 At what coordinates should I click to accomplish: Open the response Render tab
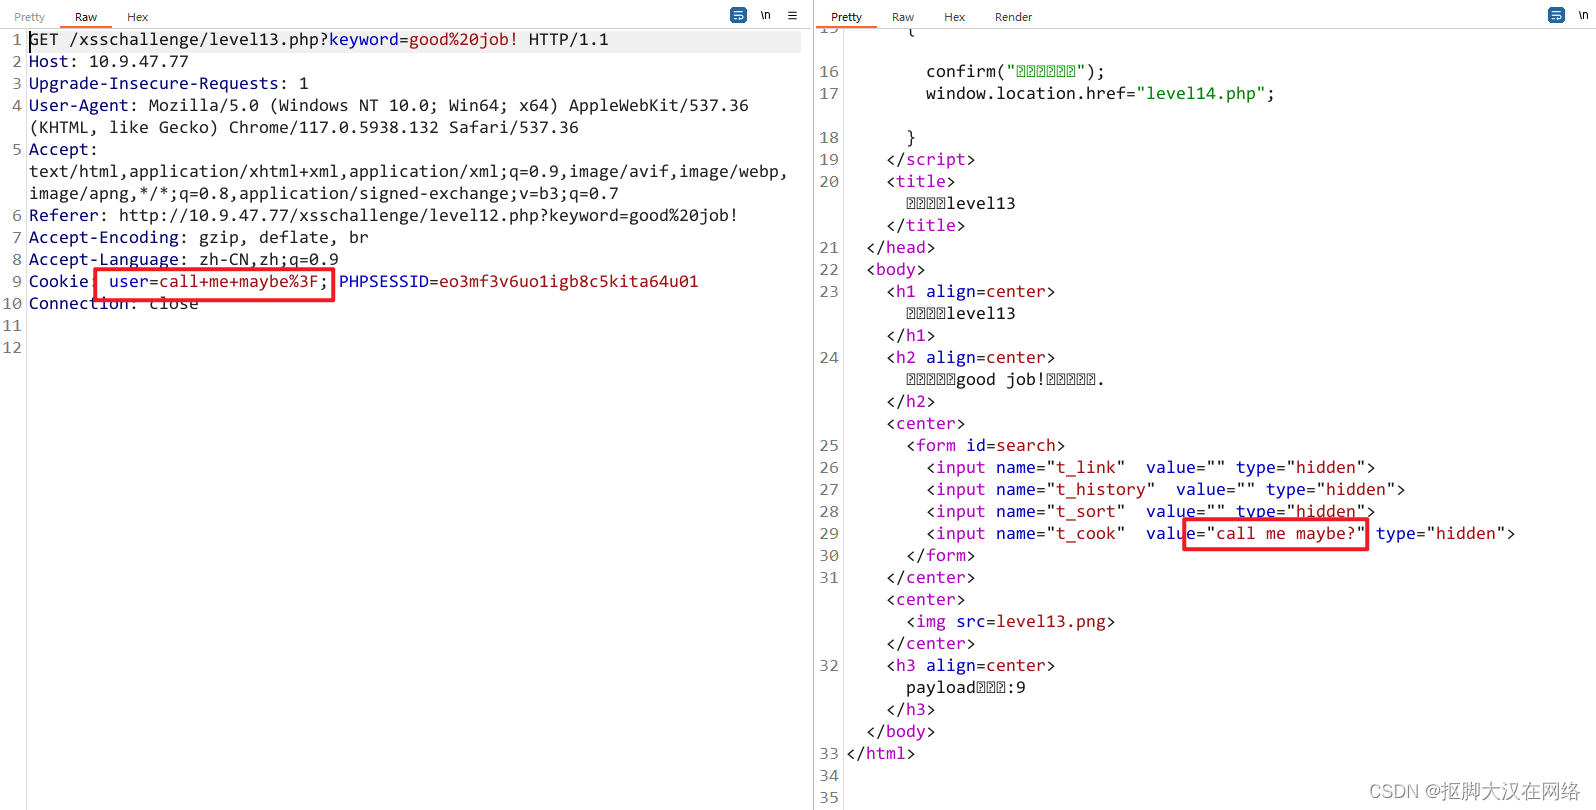[x=1013, y=17]
